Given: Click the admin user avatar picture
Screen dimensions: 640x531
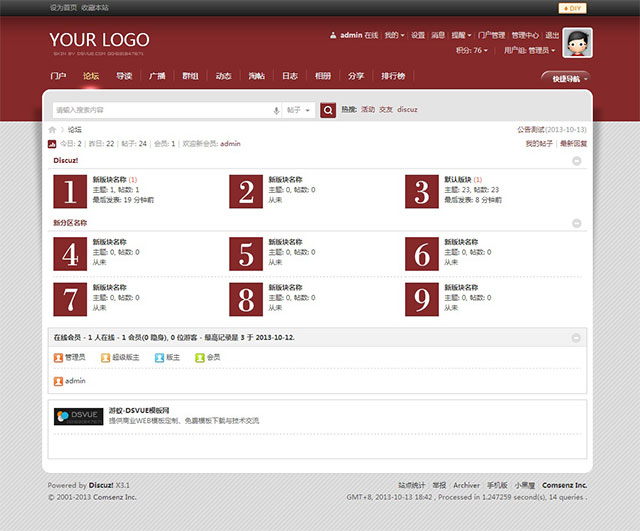Looking at the screenshot, I should 576,43.
